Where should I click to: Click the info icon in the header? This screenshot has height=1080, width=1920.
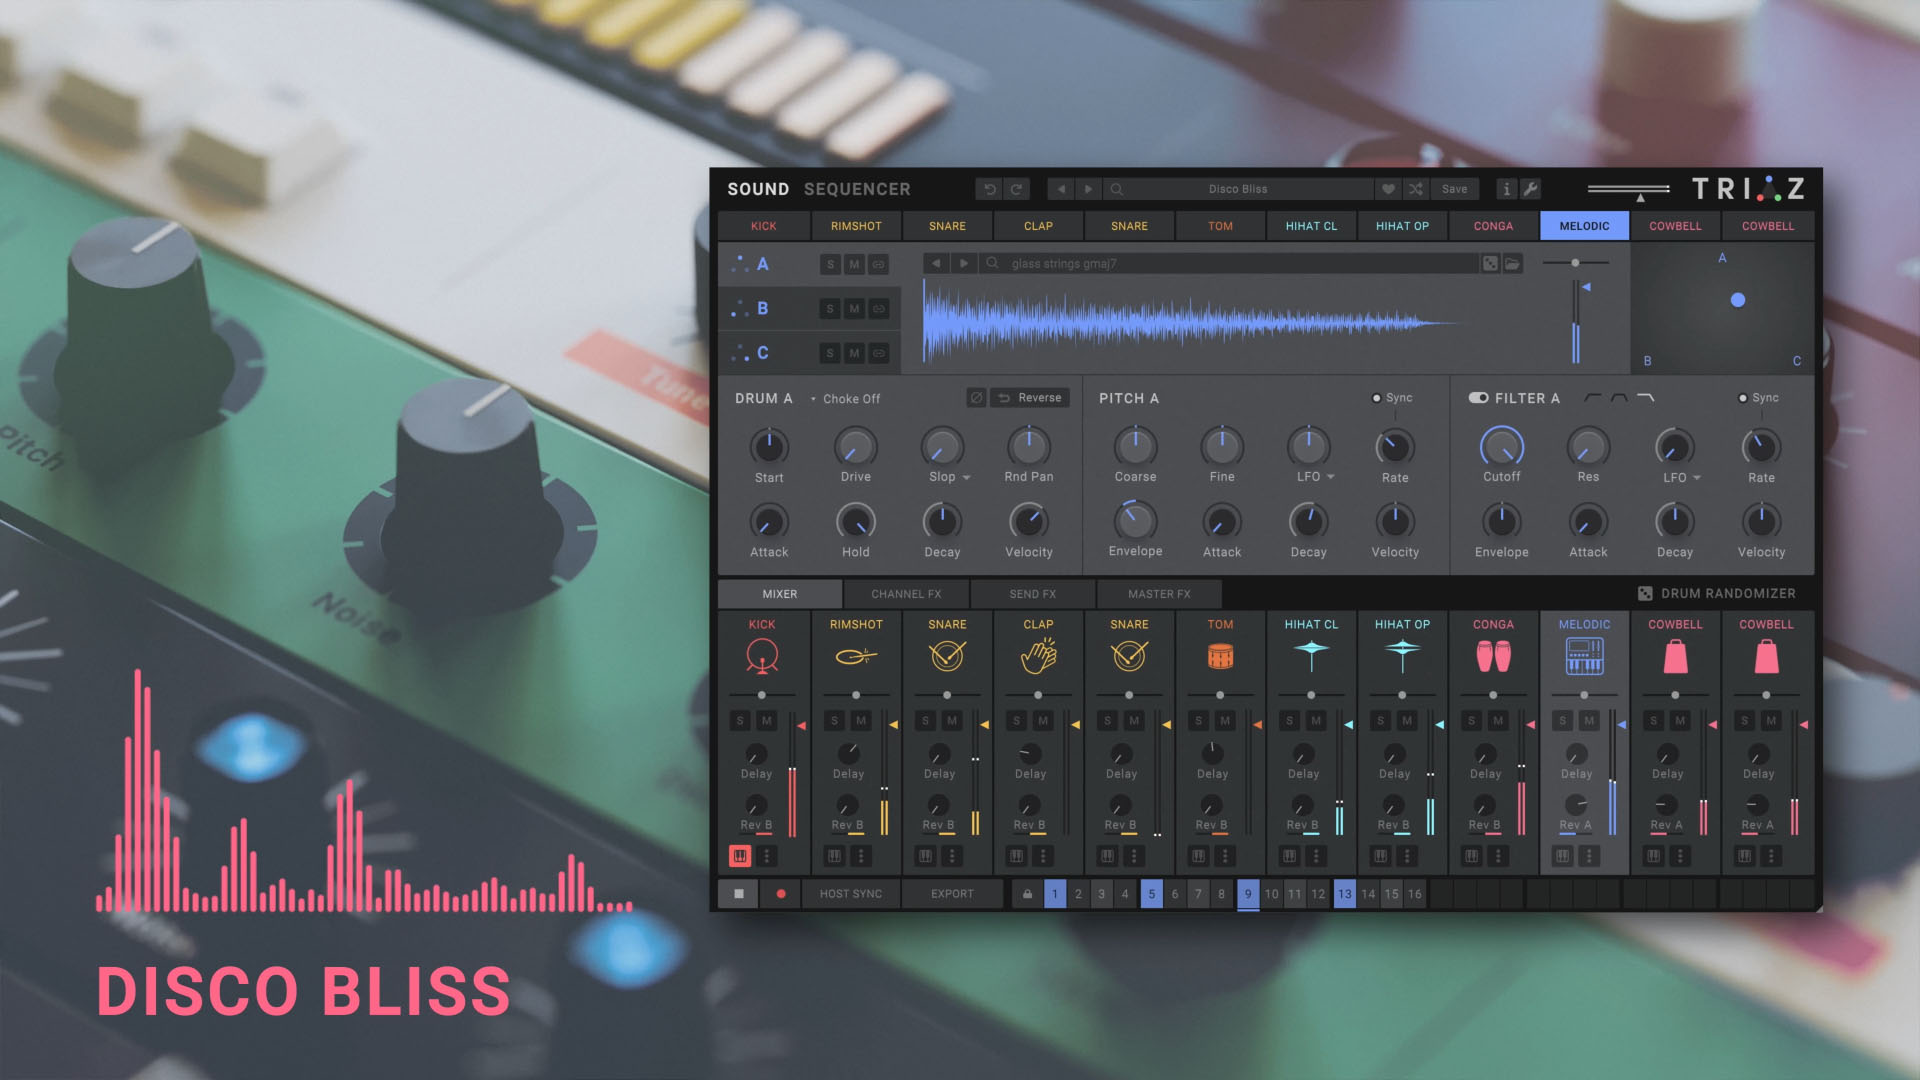(1506, 189)
